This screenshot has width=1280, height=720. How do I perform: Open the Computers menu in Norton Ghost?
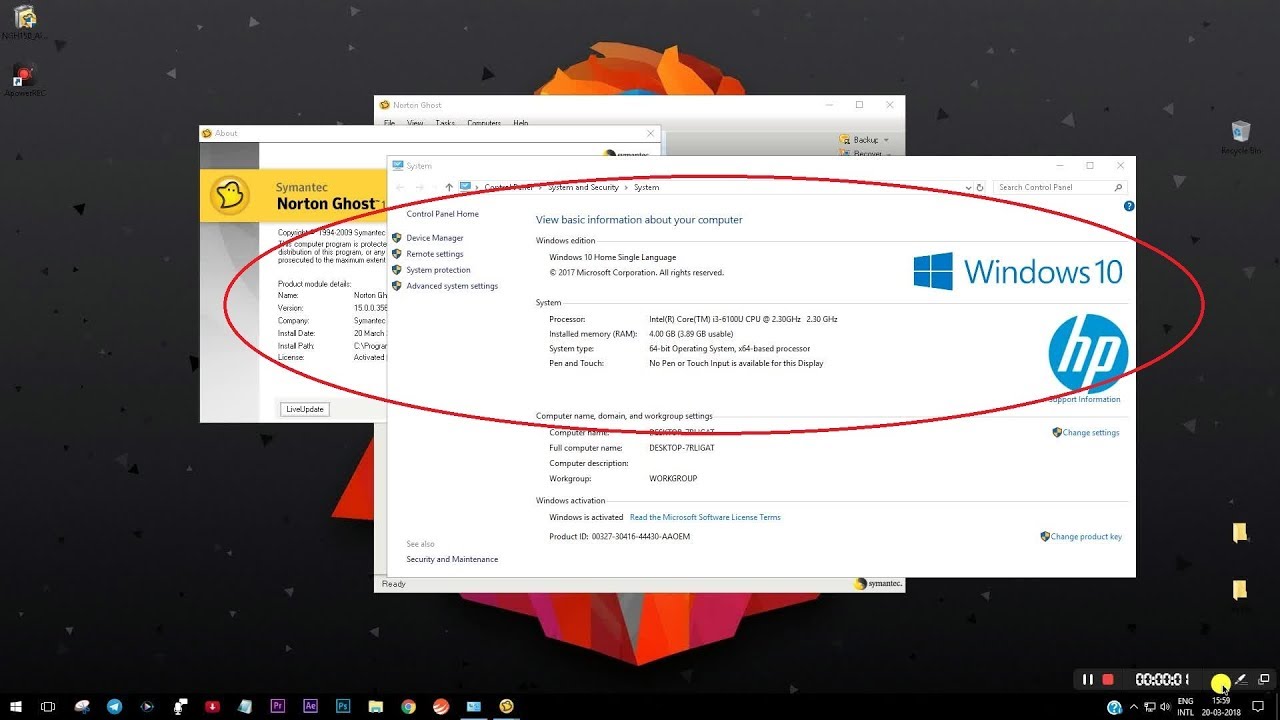point(483,122)
